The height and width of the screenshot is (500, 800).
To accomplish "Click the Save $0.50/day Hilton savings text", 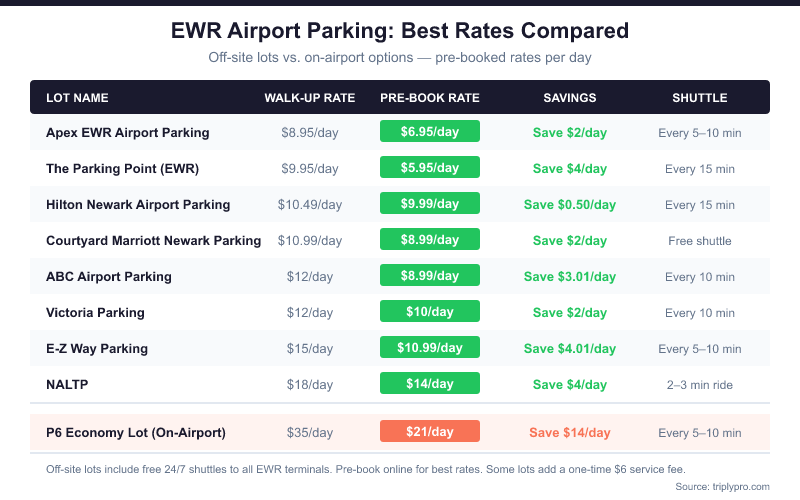I will coord(570,204).
